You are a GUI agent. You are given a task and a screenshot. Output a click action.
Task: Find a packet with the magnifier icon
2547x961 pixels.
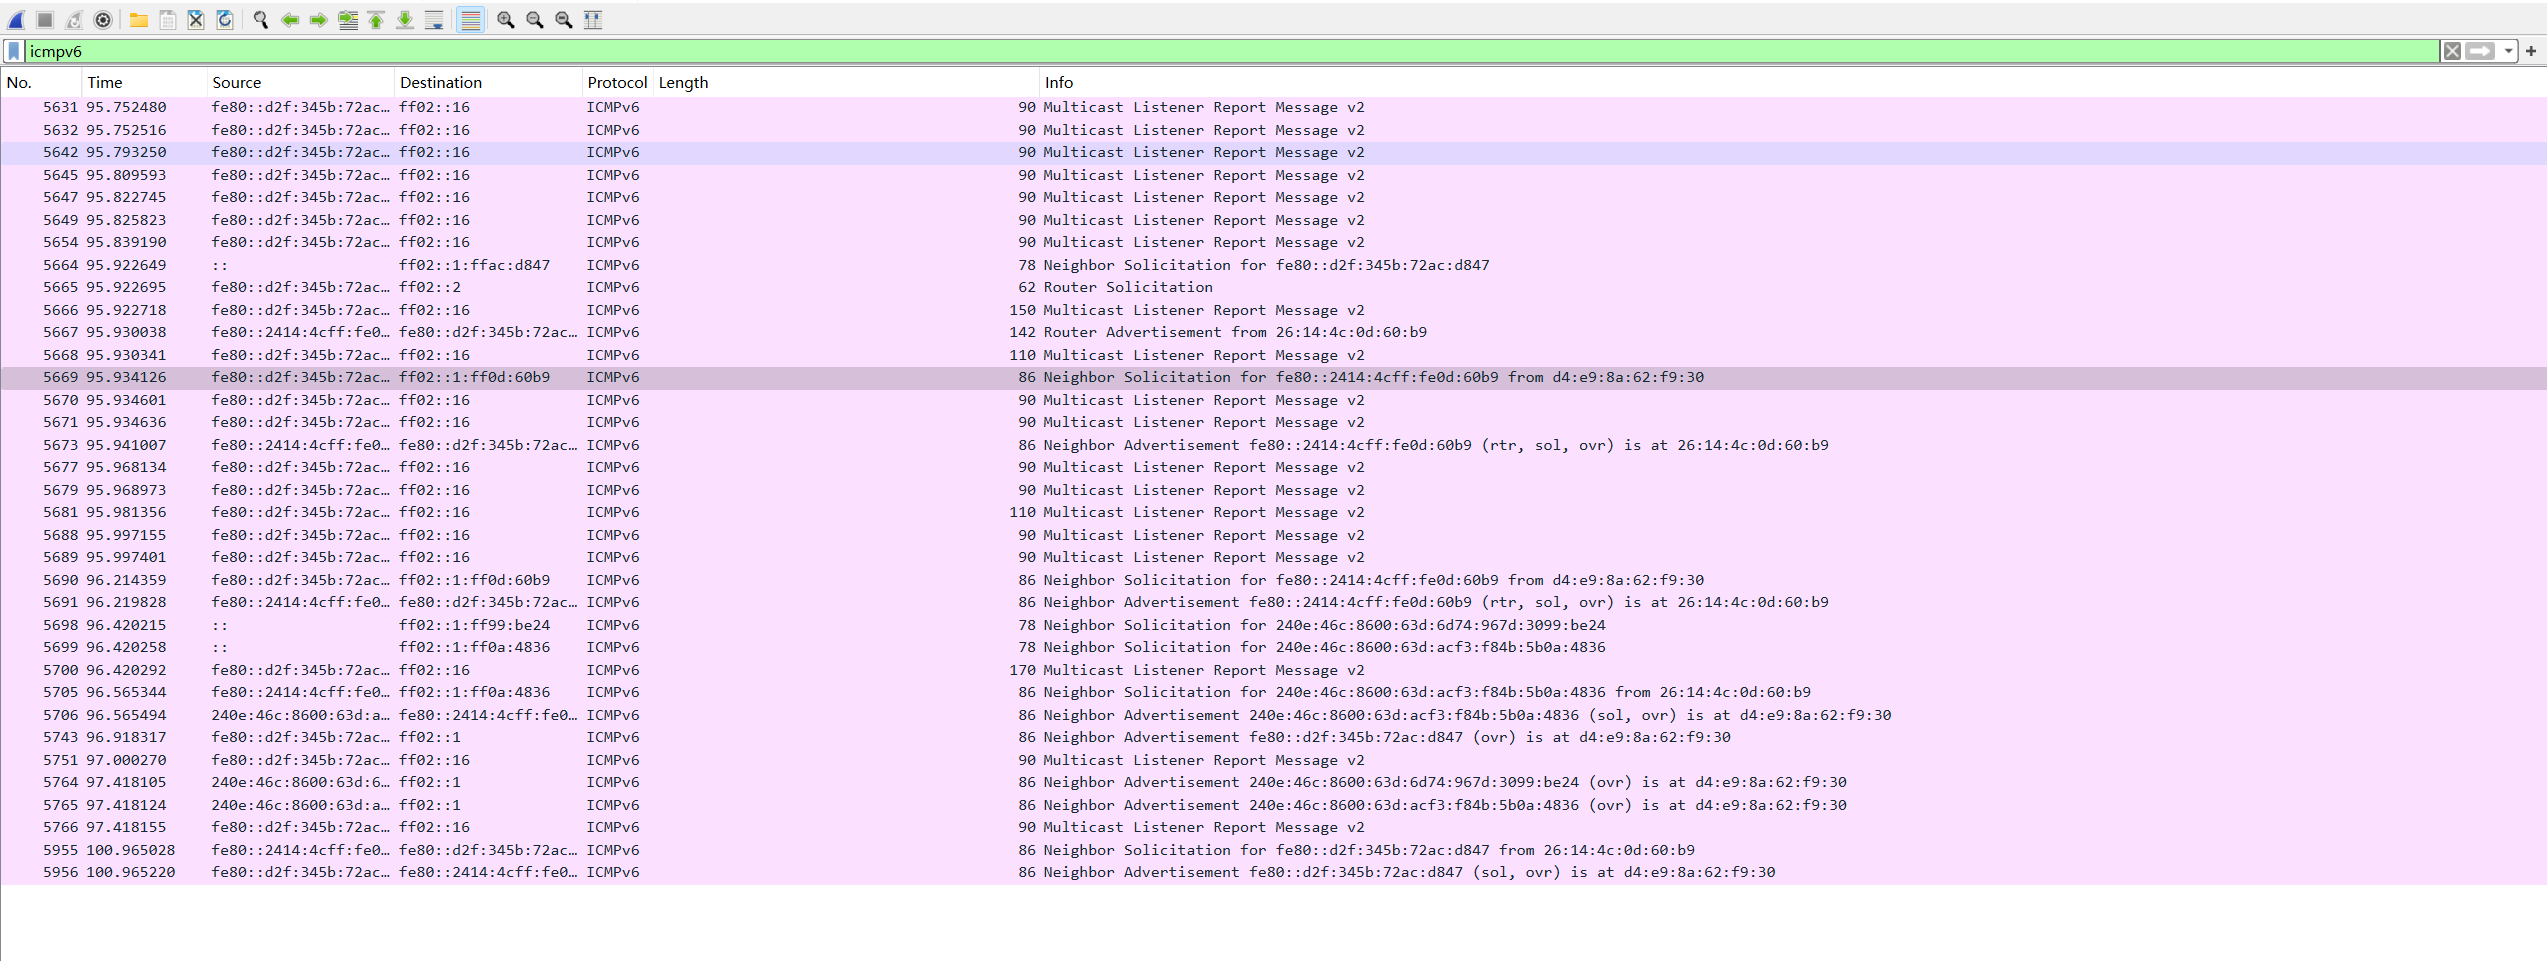click(261, 20)
